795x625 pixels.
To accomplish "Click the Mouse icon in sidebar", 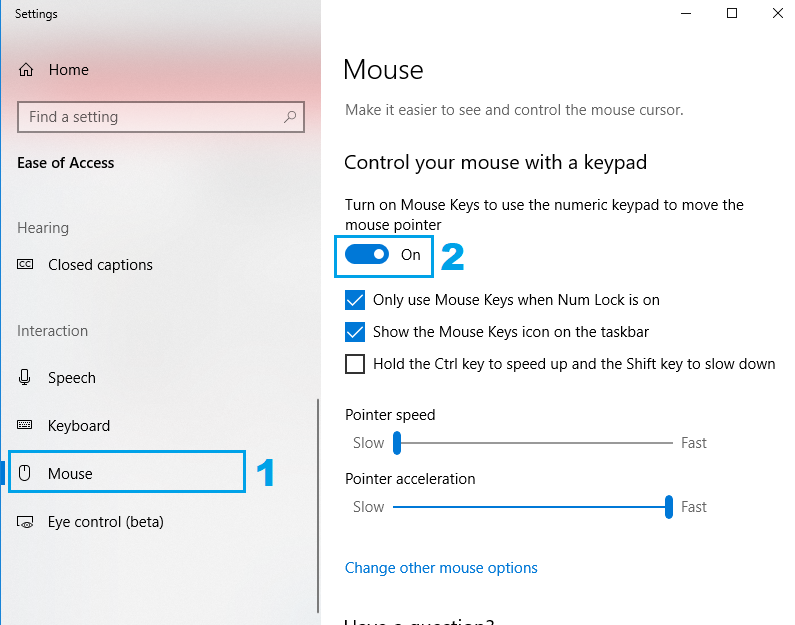I will click(26, 474).
